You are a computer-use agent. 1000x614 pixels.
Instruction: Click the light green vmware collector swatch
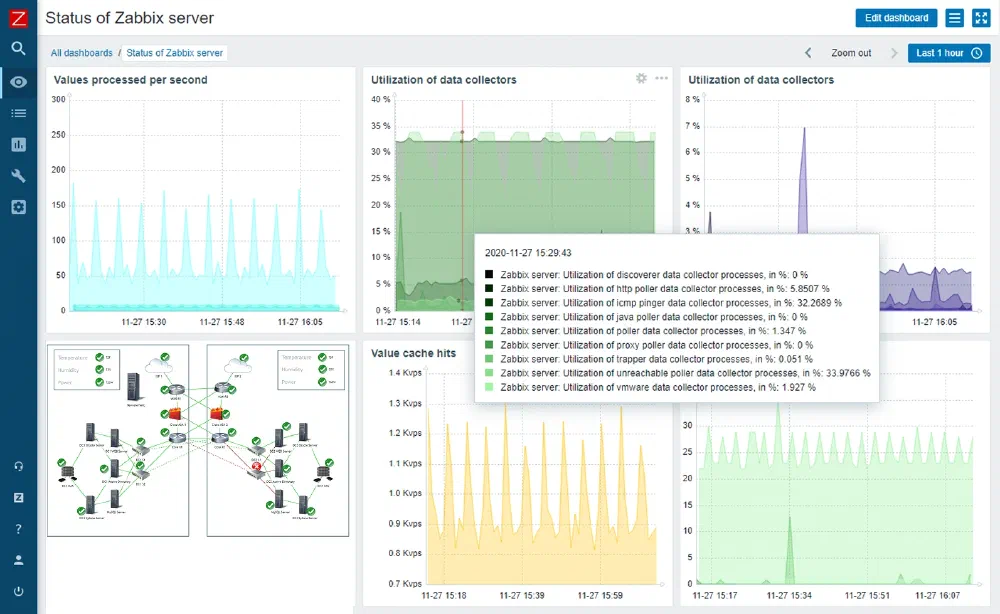click(489, 386)
